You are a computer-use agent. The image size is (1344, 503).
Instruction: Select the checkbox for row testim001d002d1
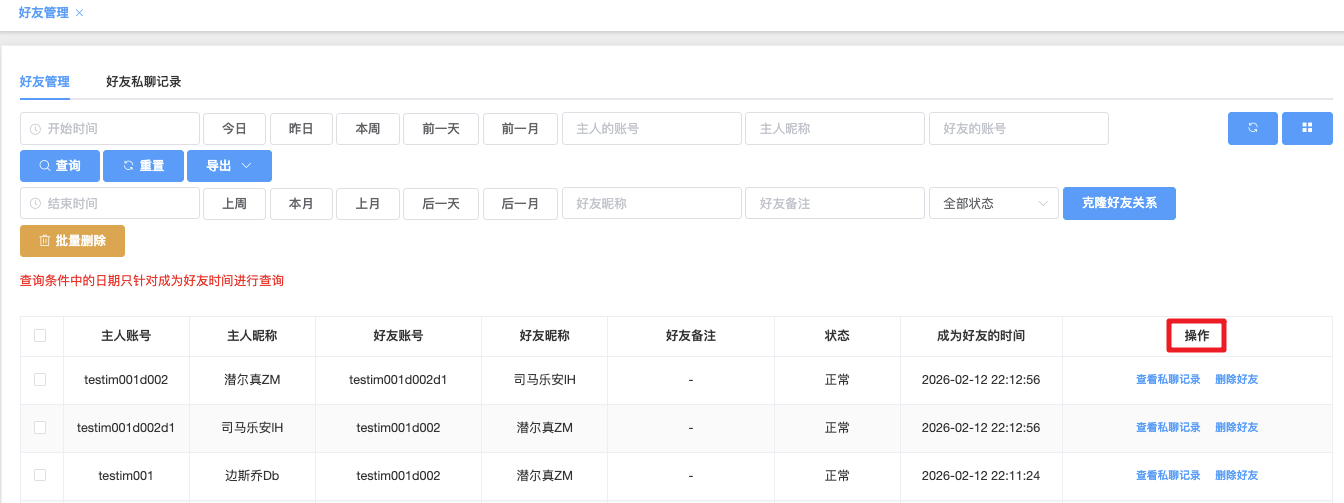40,428
